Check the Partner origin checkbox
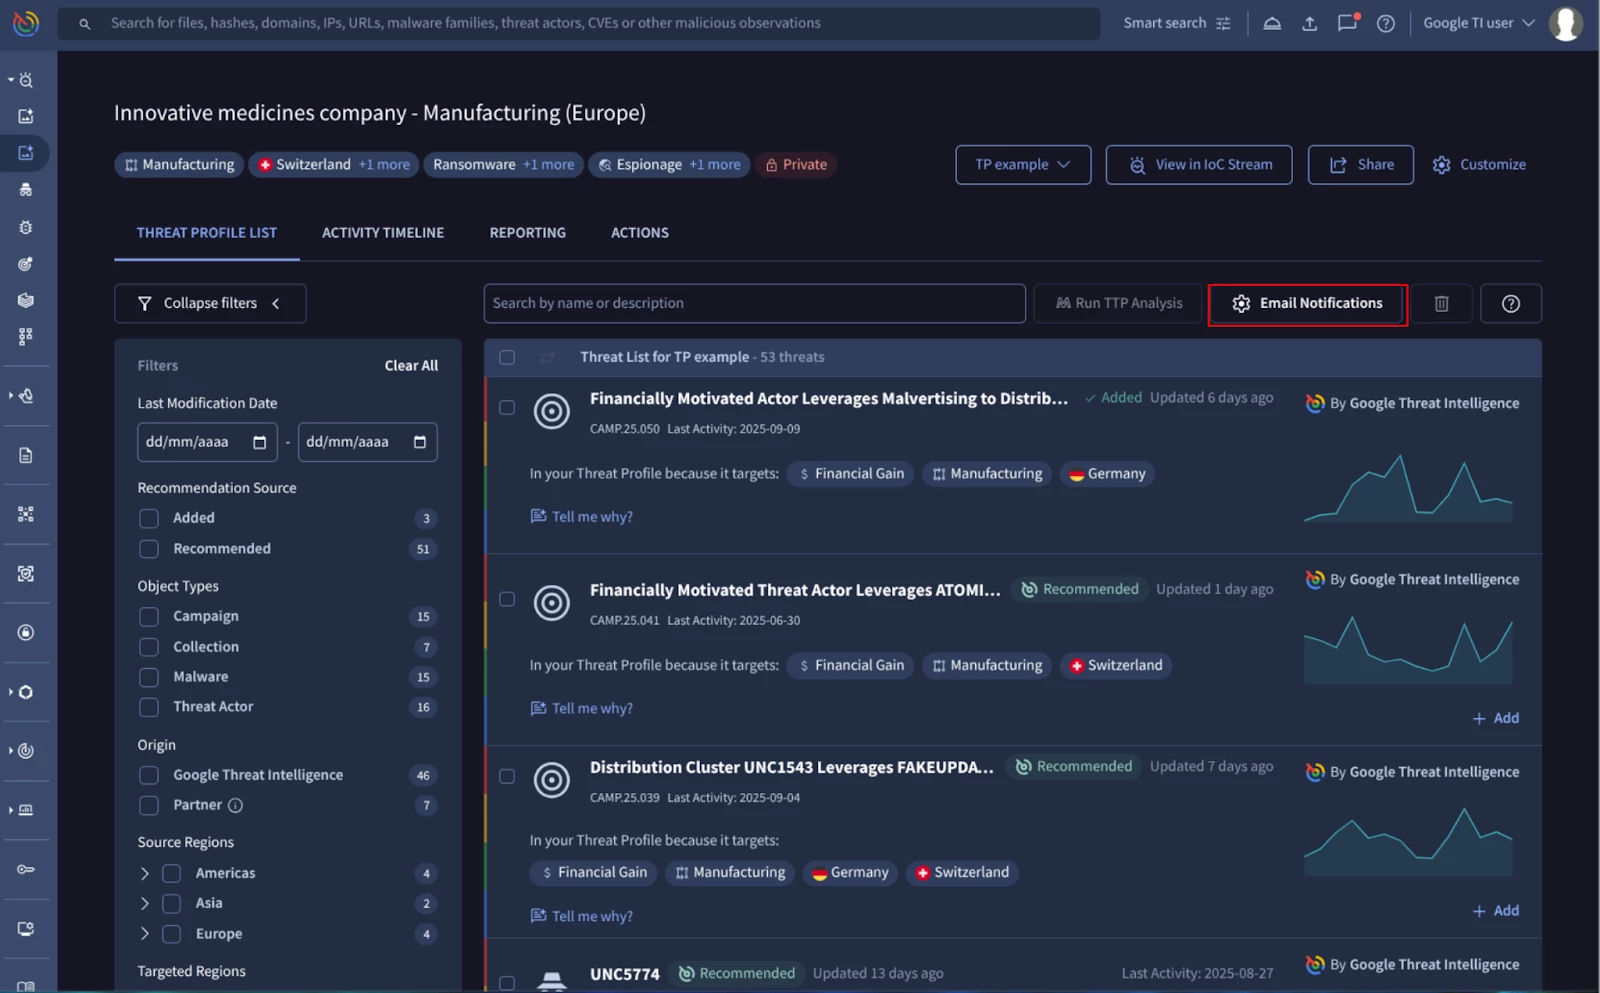 click(149, 805)
